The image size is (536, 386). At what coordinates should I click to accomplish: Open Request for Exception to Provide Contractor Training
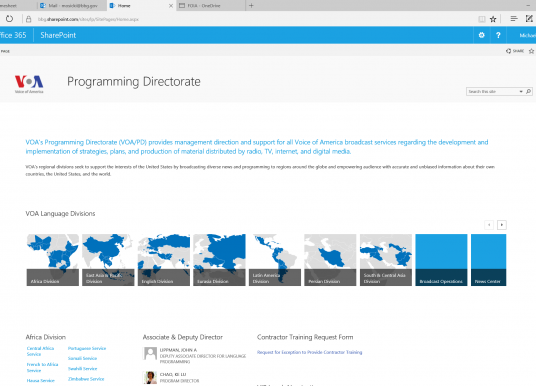tap(309, 352)
